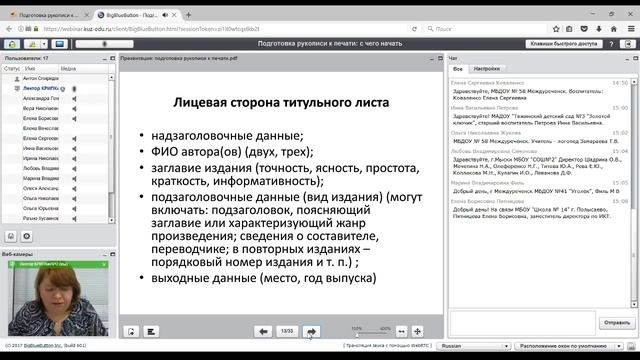Maximize the webcam panel 'Веб-камеры'
640x360 pixels.
(x=113, y=254)
